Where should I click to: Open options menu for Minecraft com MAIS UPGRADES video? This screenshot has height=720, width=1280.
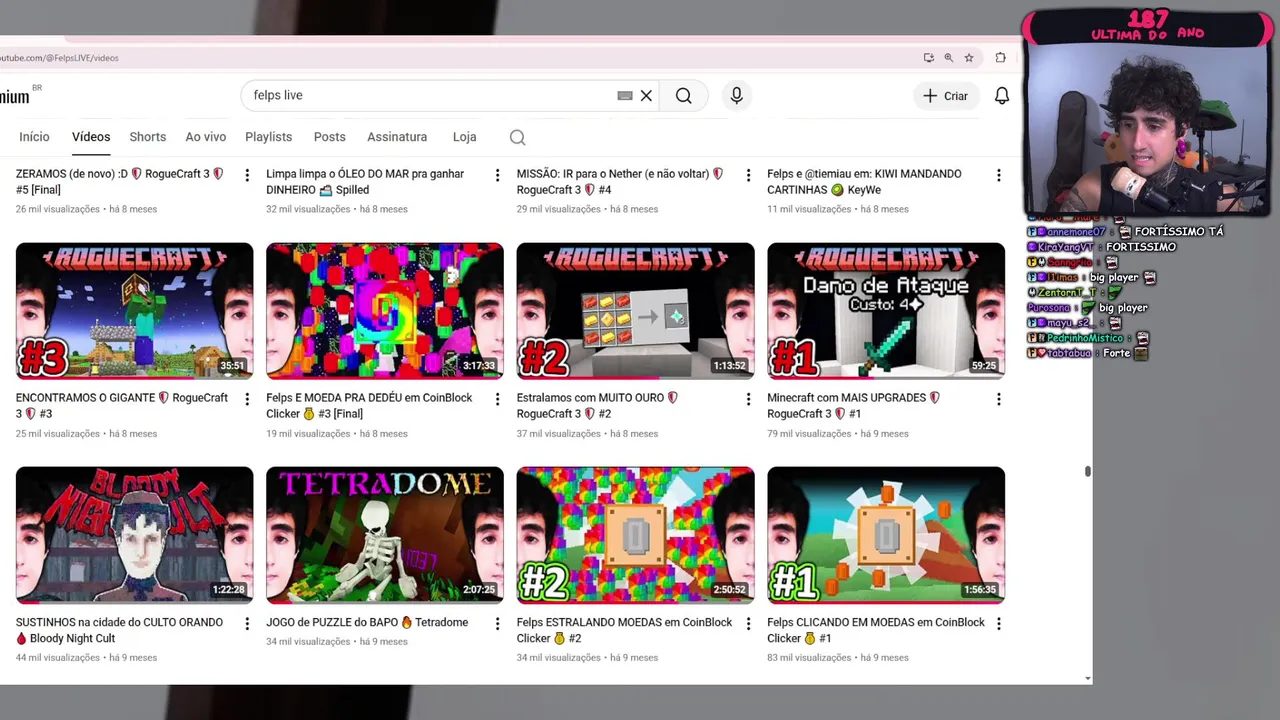(x=998, y=399)
